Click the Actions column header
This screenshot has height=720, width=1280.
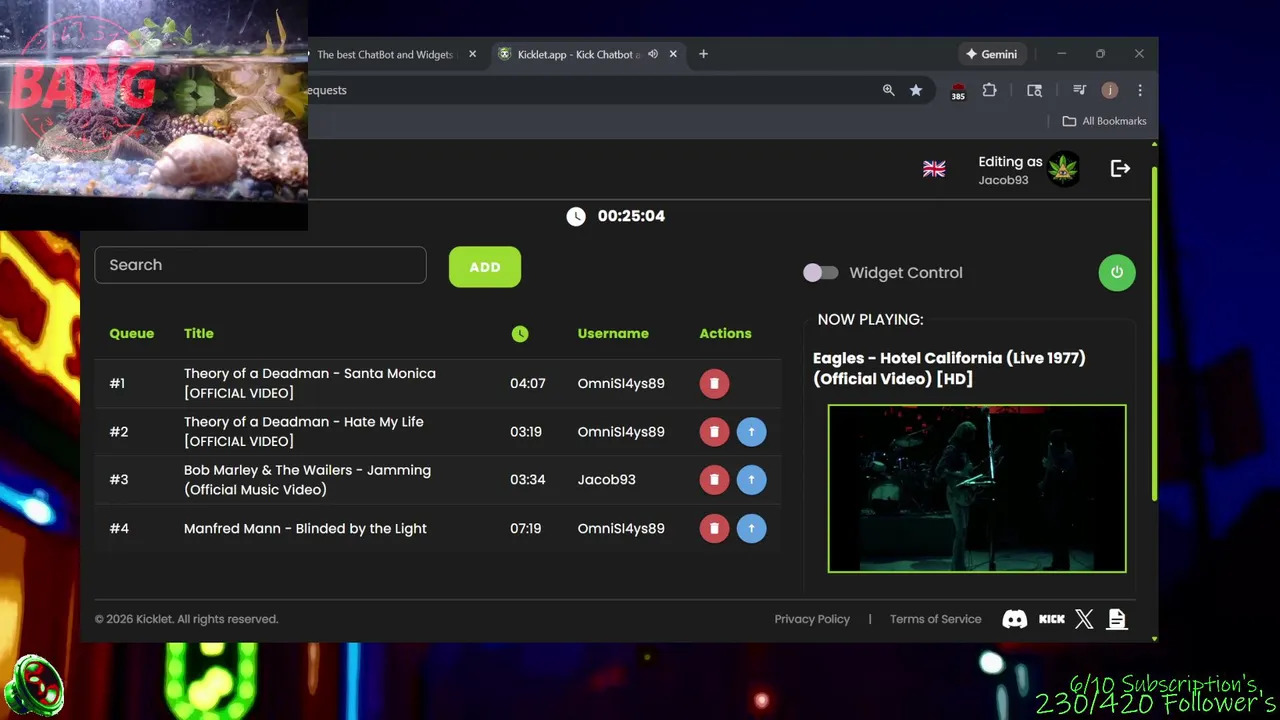[725, 334]
